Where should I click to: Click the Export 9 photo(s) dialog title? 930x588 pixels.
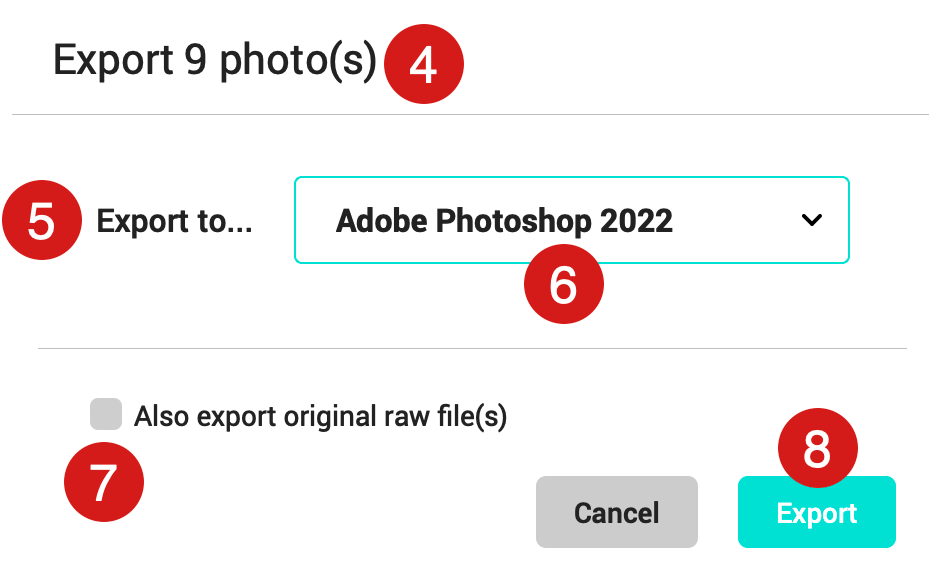coord(215,61)
